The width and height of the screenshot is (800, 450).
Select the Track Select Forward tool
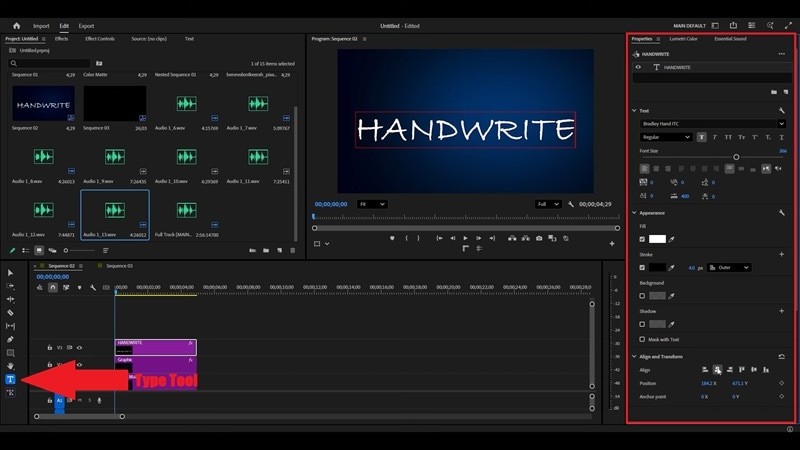coord(10,286)
